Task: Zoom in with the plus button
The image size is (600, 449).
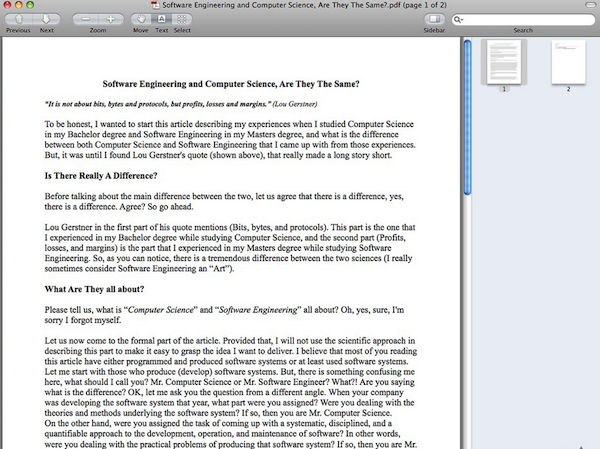Action: click(111, 19)
